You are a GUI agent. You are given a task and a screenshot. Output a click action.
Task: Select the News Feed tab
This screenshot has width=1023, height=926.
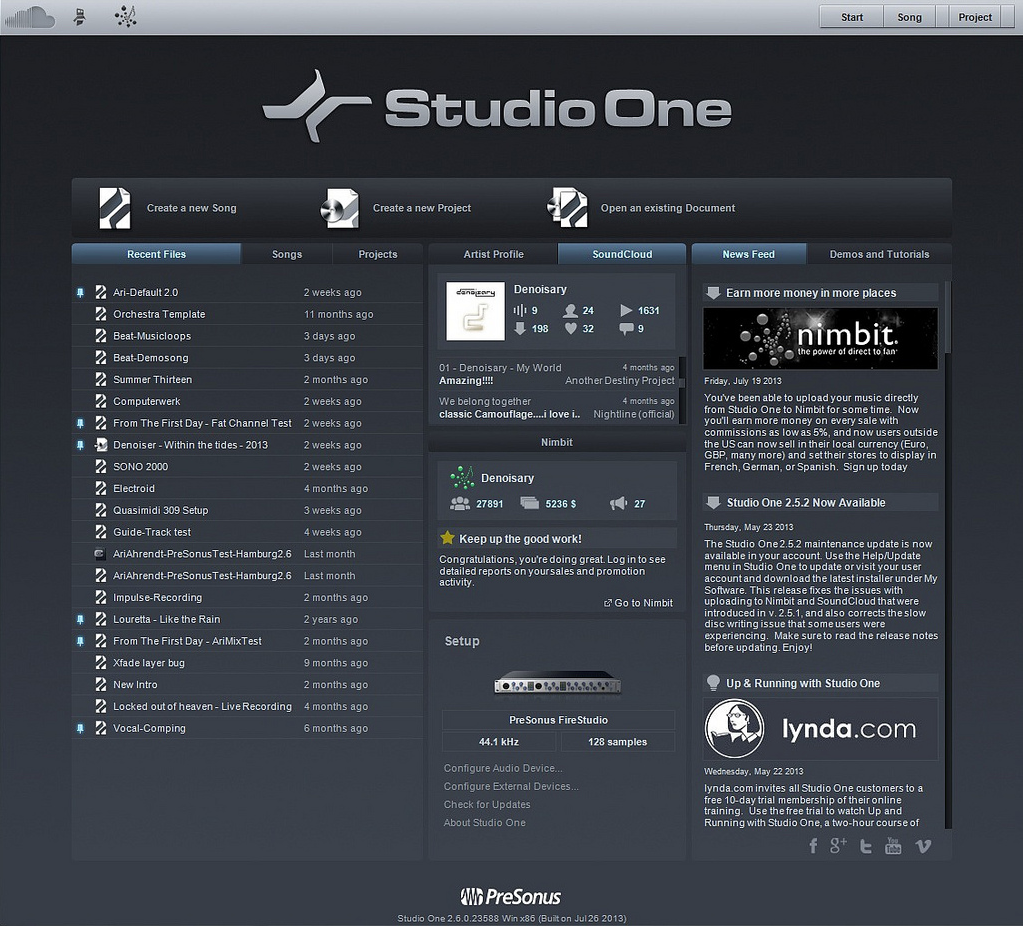point(749,254)
